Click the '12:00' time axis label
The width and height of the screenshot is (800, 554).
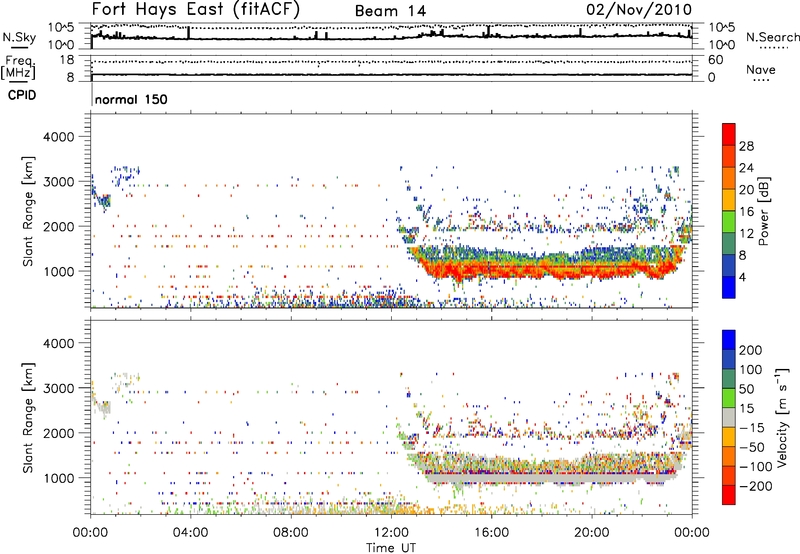click(x=391, y=533)
